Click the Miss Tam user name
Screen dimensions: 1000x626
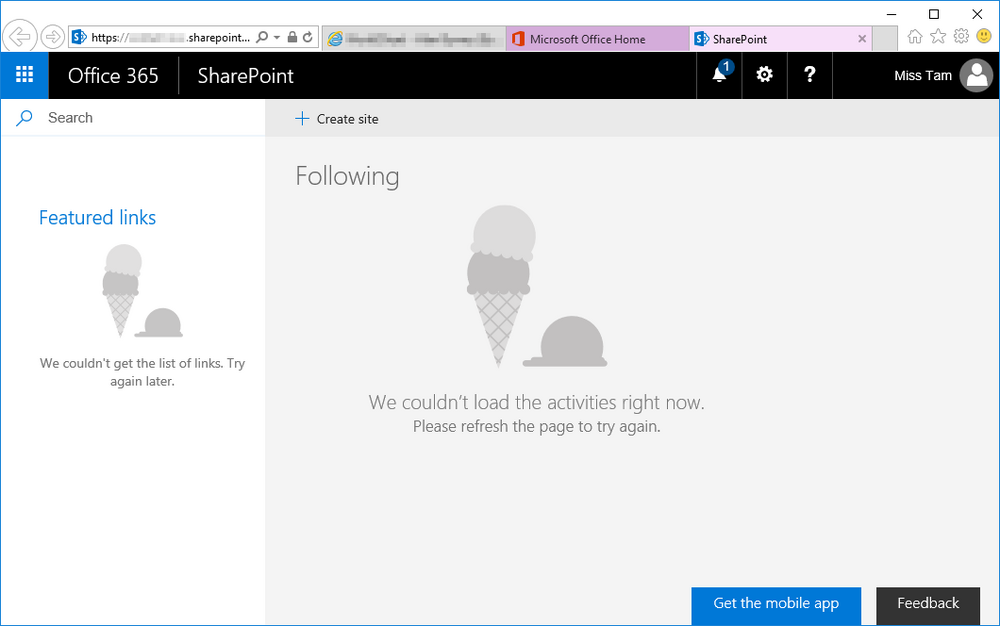coord(923,76)
